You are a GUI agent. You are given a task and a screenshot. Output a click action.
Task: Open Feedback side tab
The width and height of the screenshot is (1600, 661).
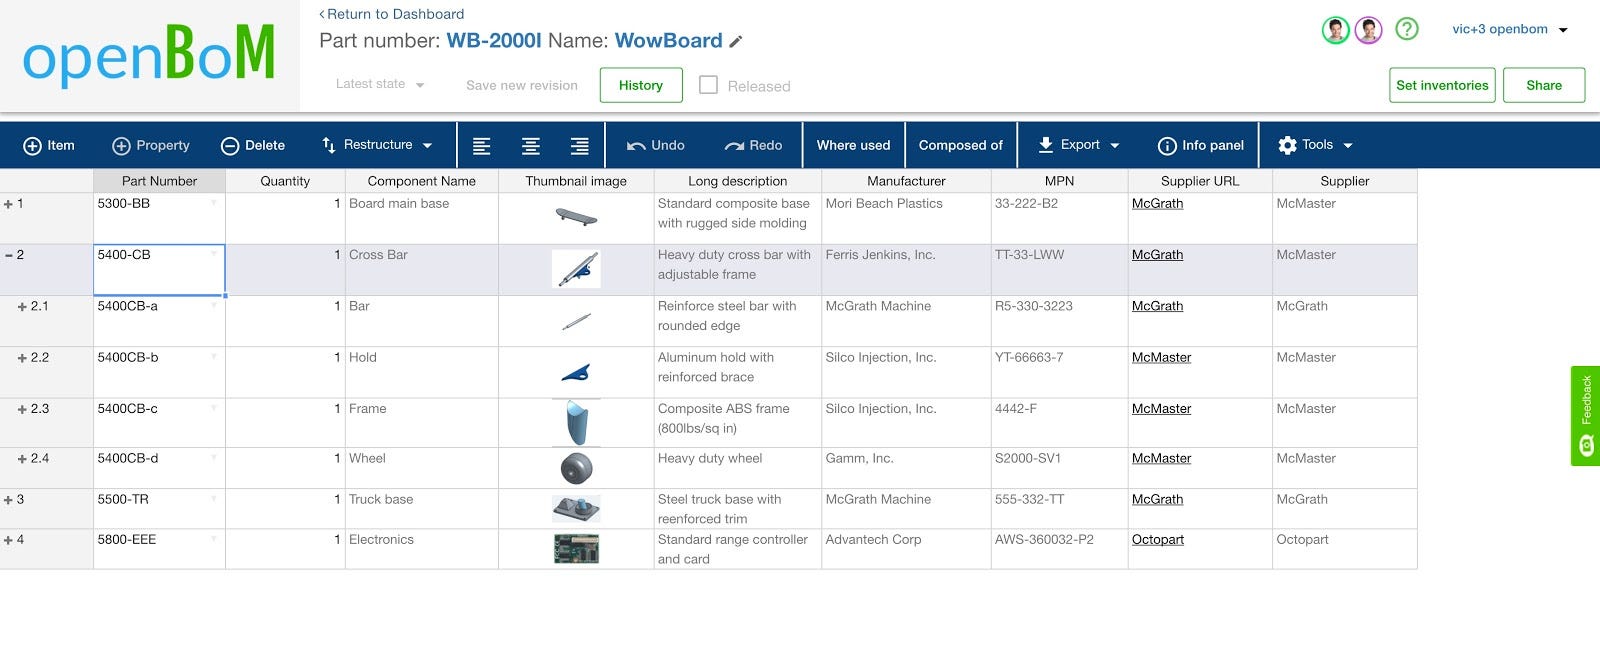1586,415
